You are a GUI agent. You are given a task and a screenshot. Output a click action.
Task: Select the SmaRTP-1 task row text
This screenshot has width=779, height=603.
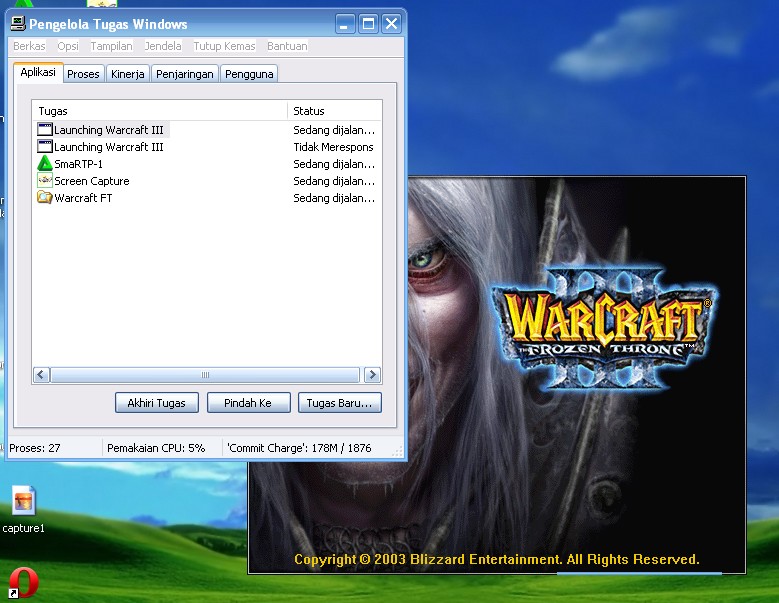[78, 164]
